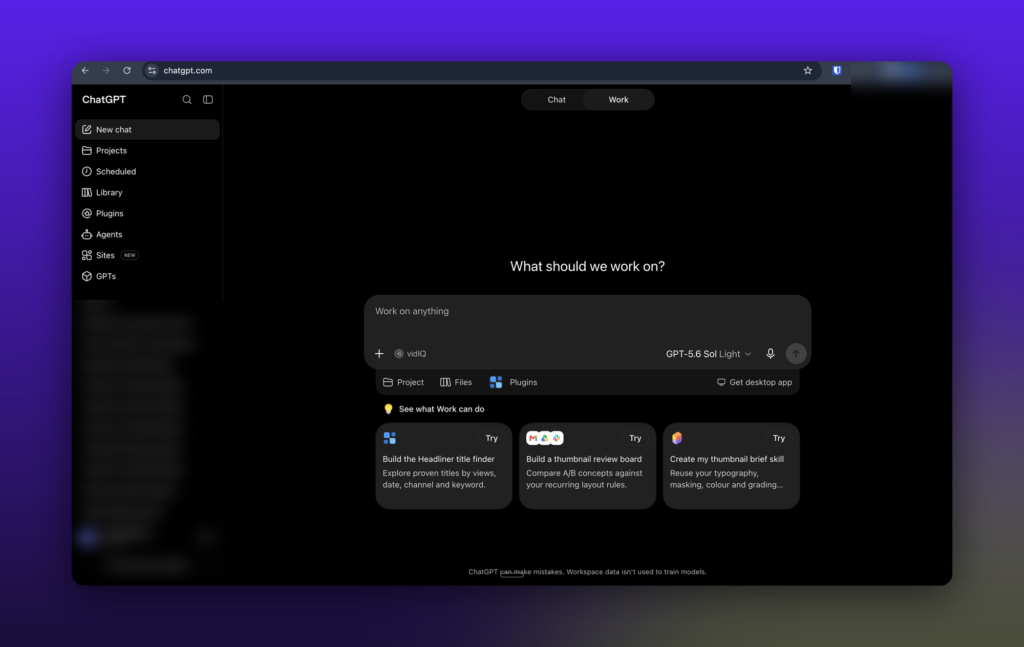Open the 'Build the Headliner title finder' card
Screen dimensions: 1024x647
click(x=443, y=466)
